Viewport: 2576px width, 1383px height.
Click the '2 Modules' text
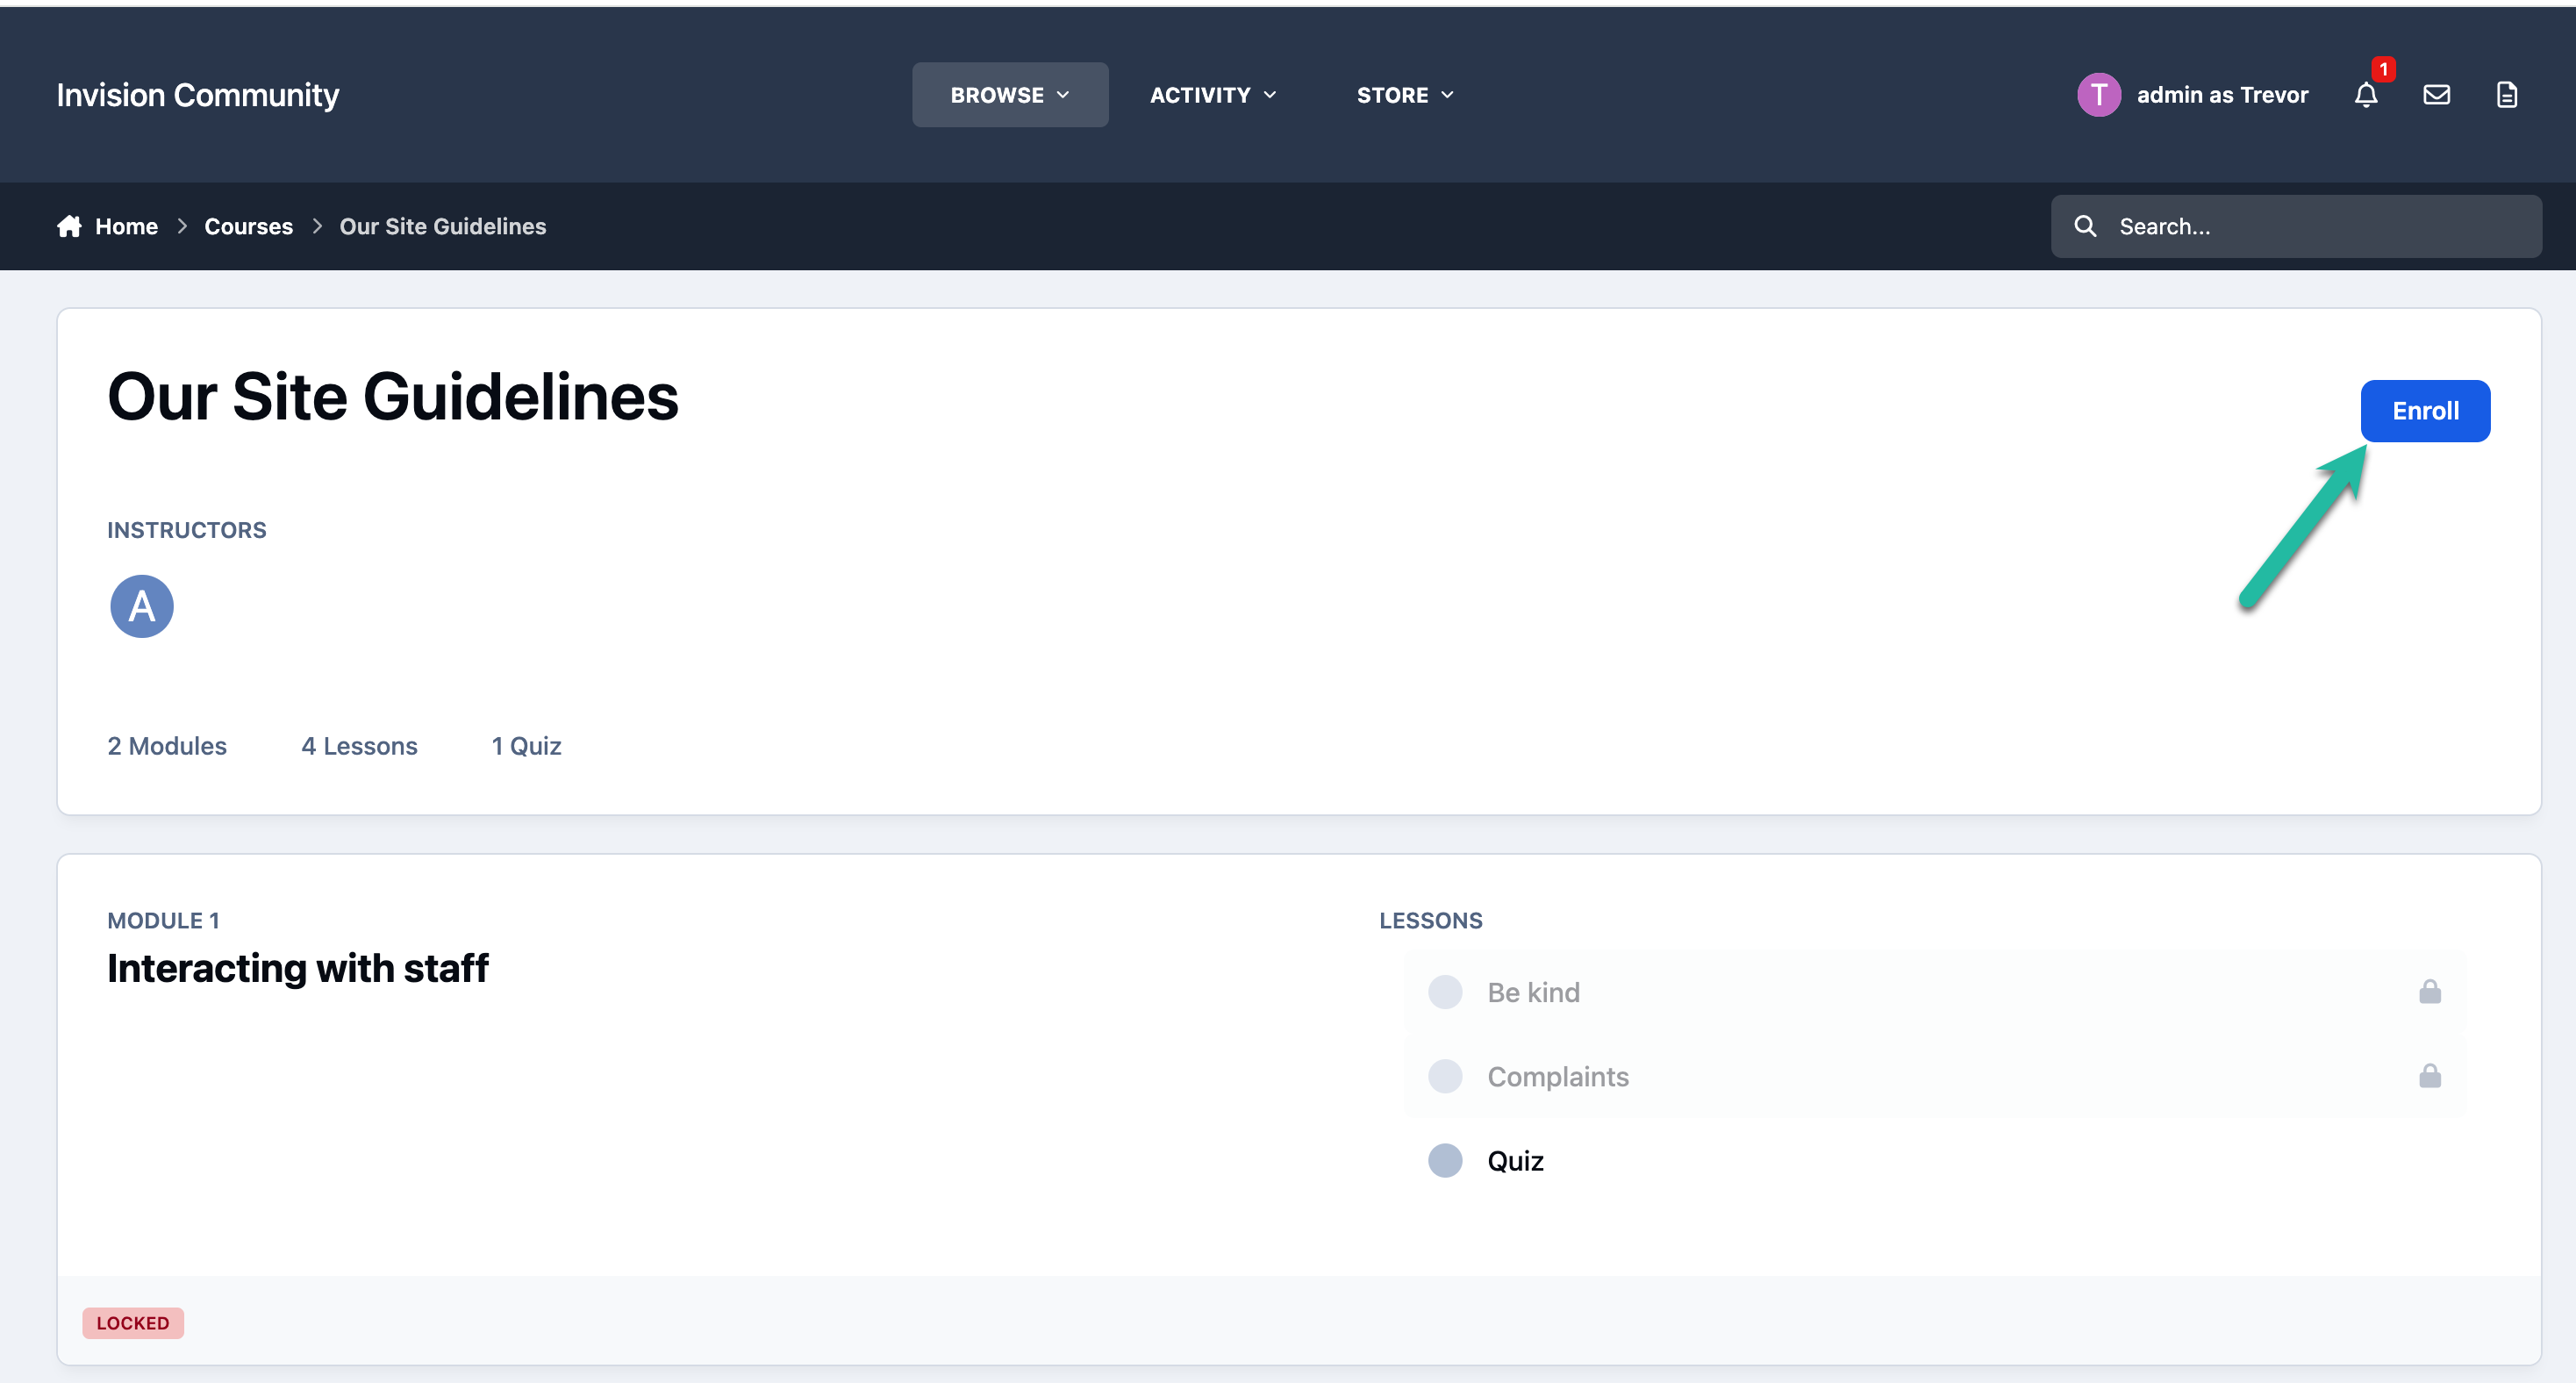[167, 746]
